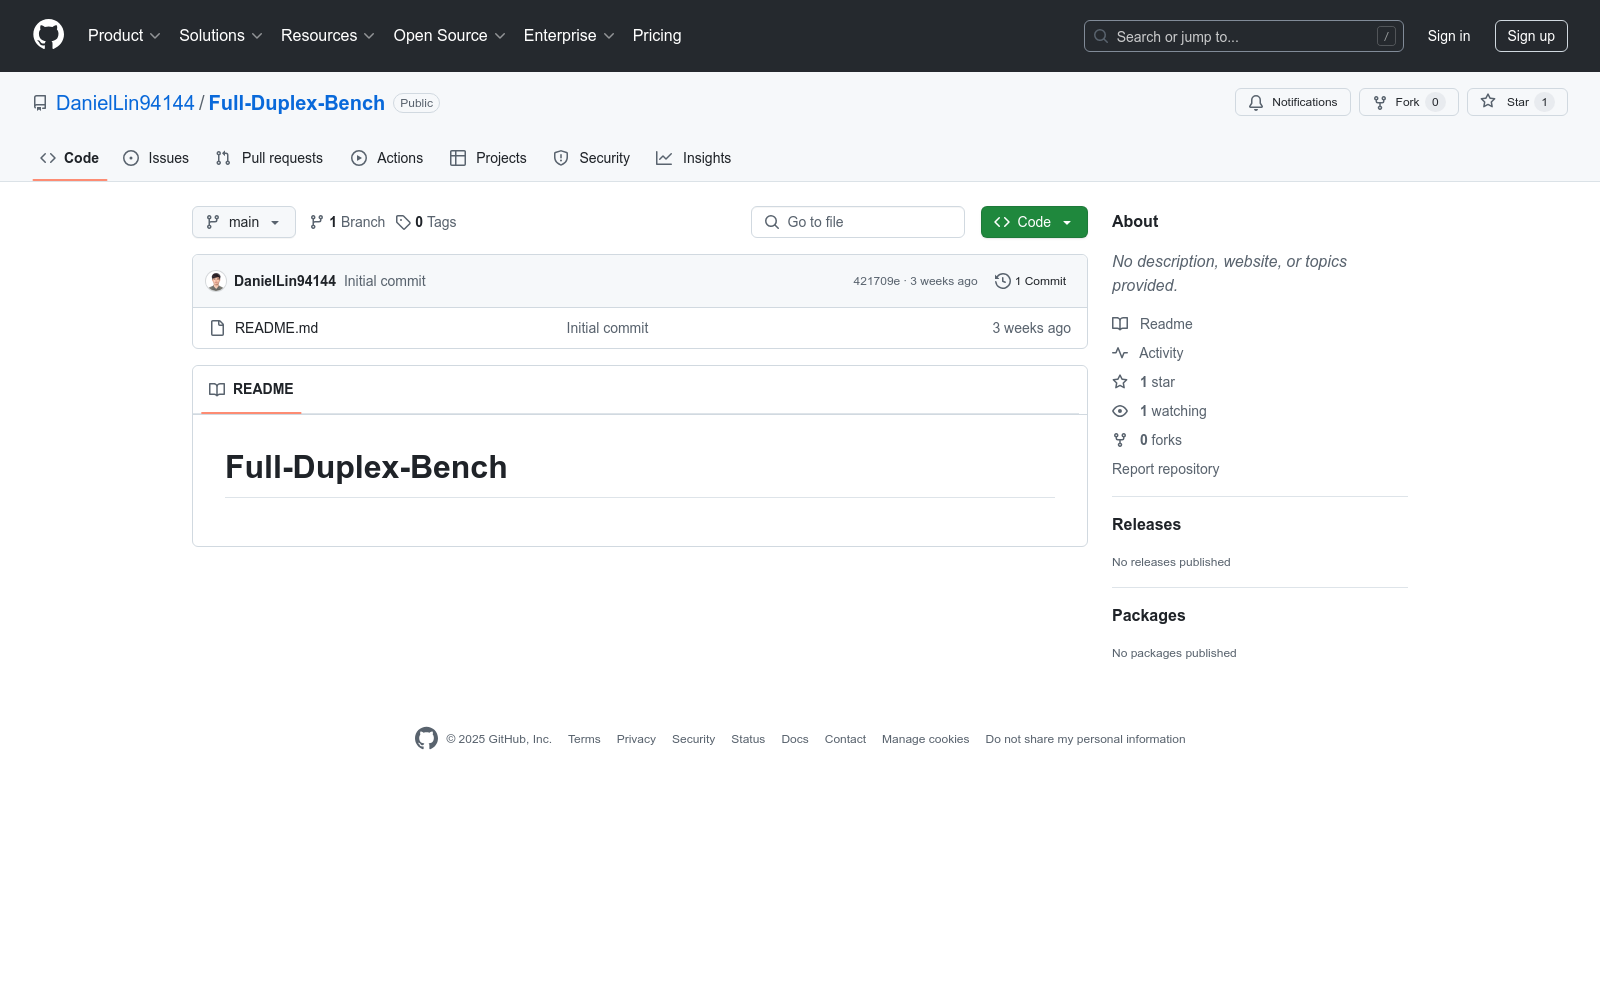This screenshot has height=1000, width=1600.
Task: Open the Enterprise dropdown
Action: [x=569, y=36]
